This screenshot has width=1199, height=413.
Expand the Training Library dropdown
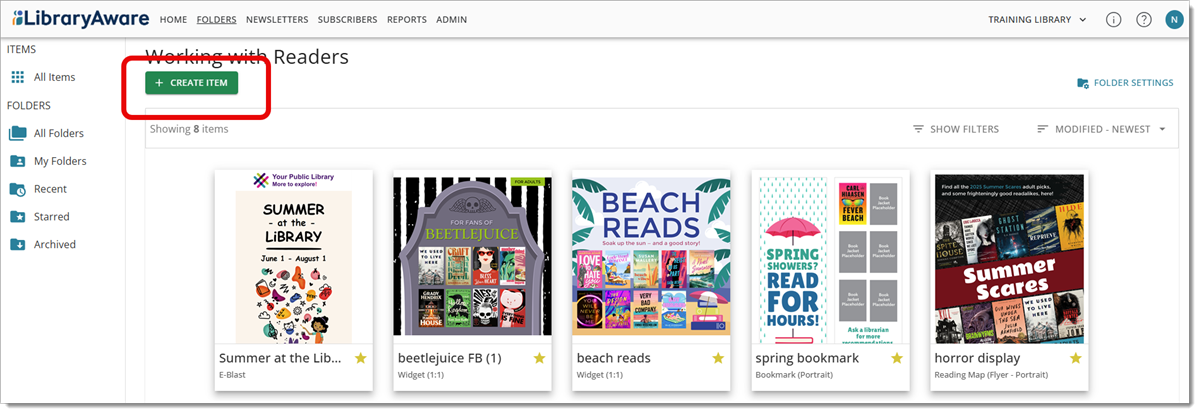click(x=1038, y=20)
